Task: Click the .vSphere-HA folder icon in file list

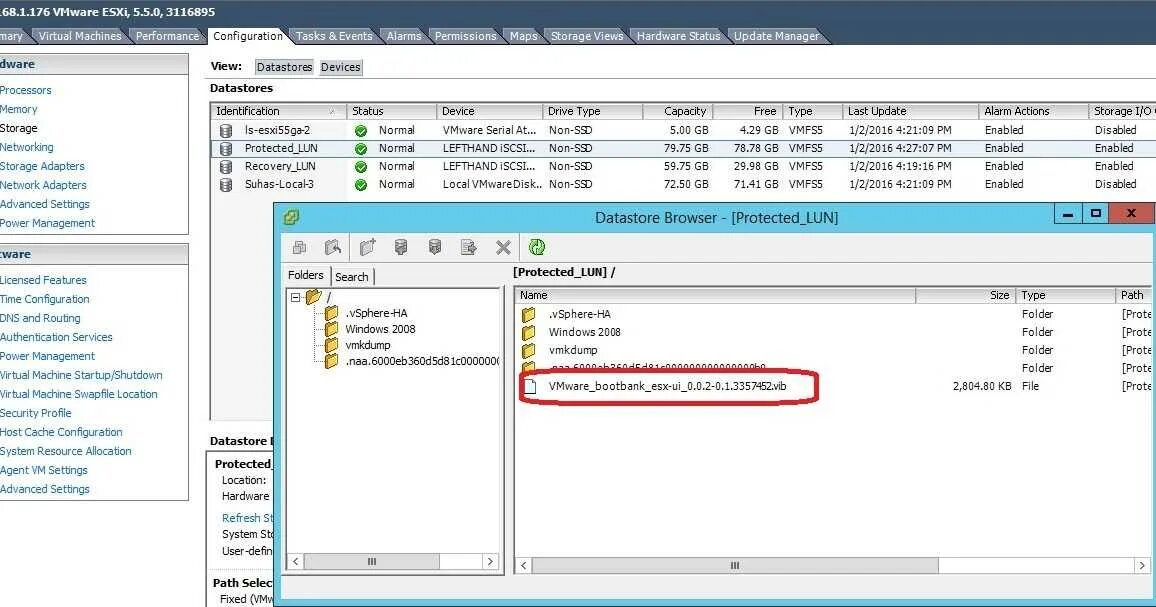Action: pos(529,314)
